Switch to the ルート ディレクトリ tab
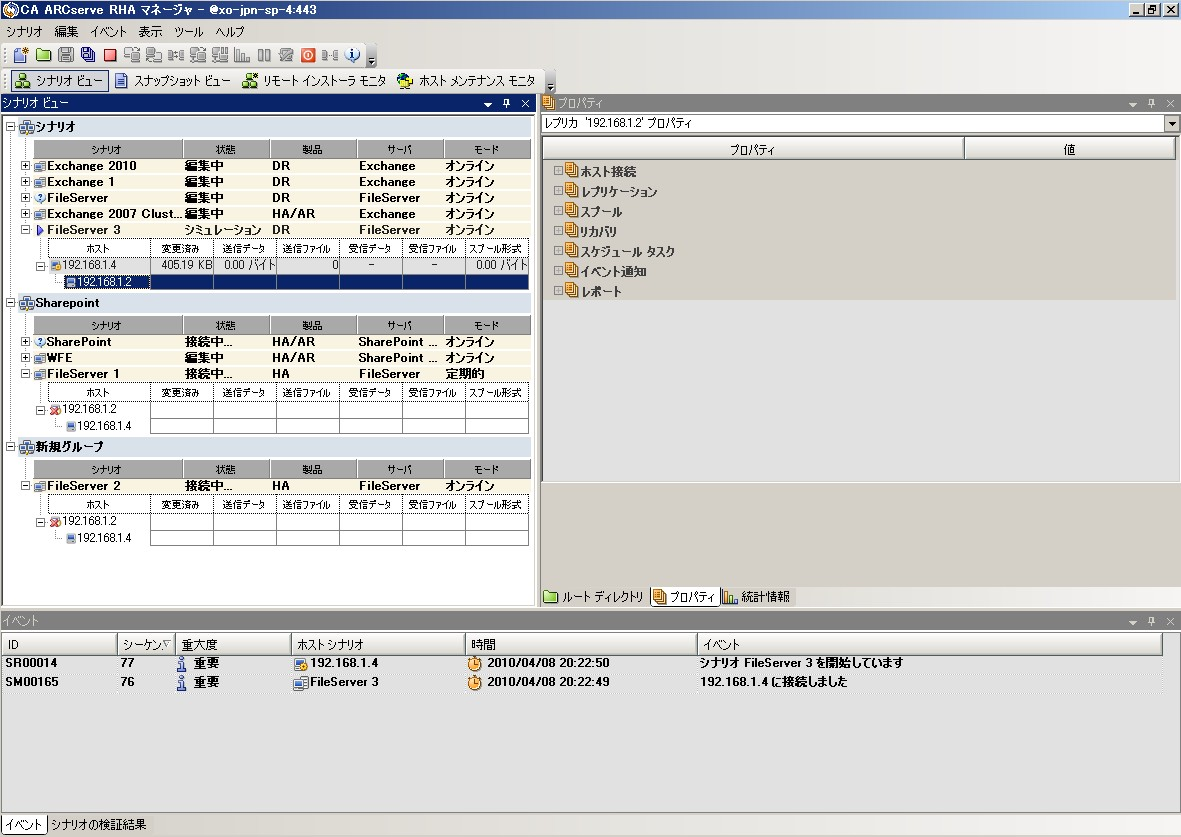The width and height of the screenshot is (1181, 837). tap(594, 597)
